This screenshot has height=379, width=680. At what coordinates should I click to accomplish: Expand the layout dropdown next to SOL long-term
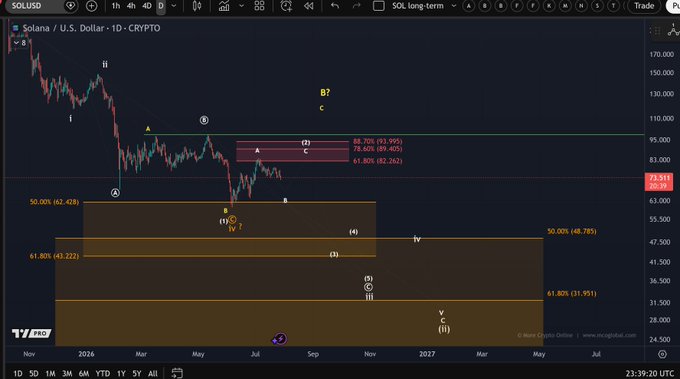coord(454,6)
